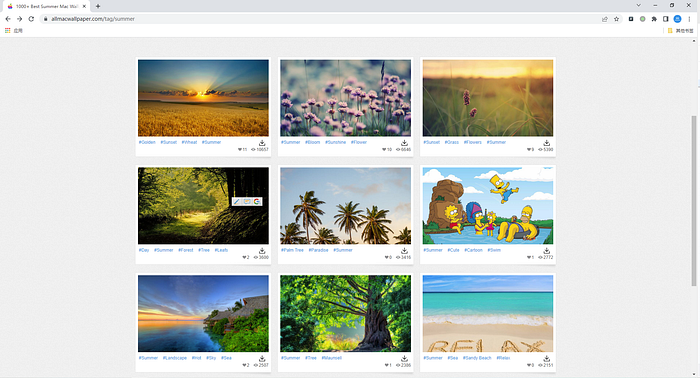Image resolution: width=700 pixels, height=378 pixels.
Task: Click the green circle extension icon
Action: pos(642,19)
